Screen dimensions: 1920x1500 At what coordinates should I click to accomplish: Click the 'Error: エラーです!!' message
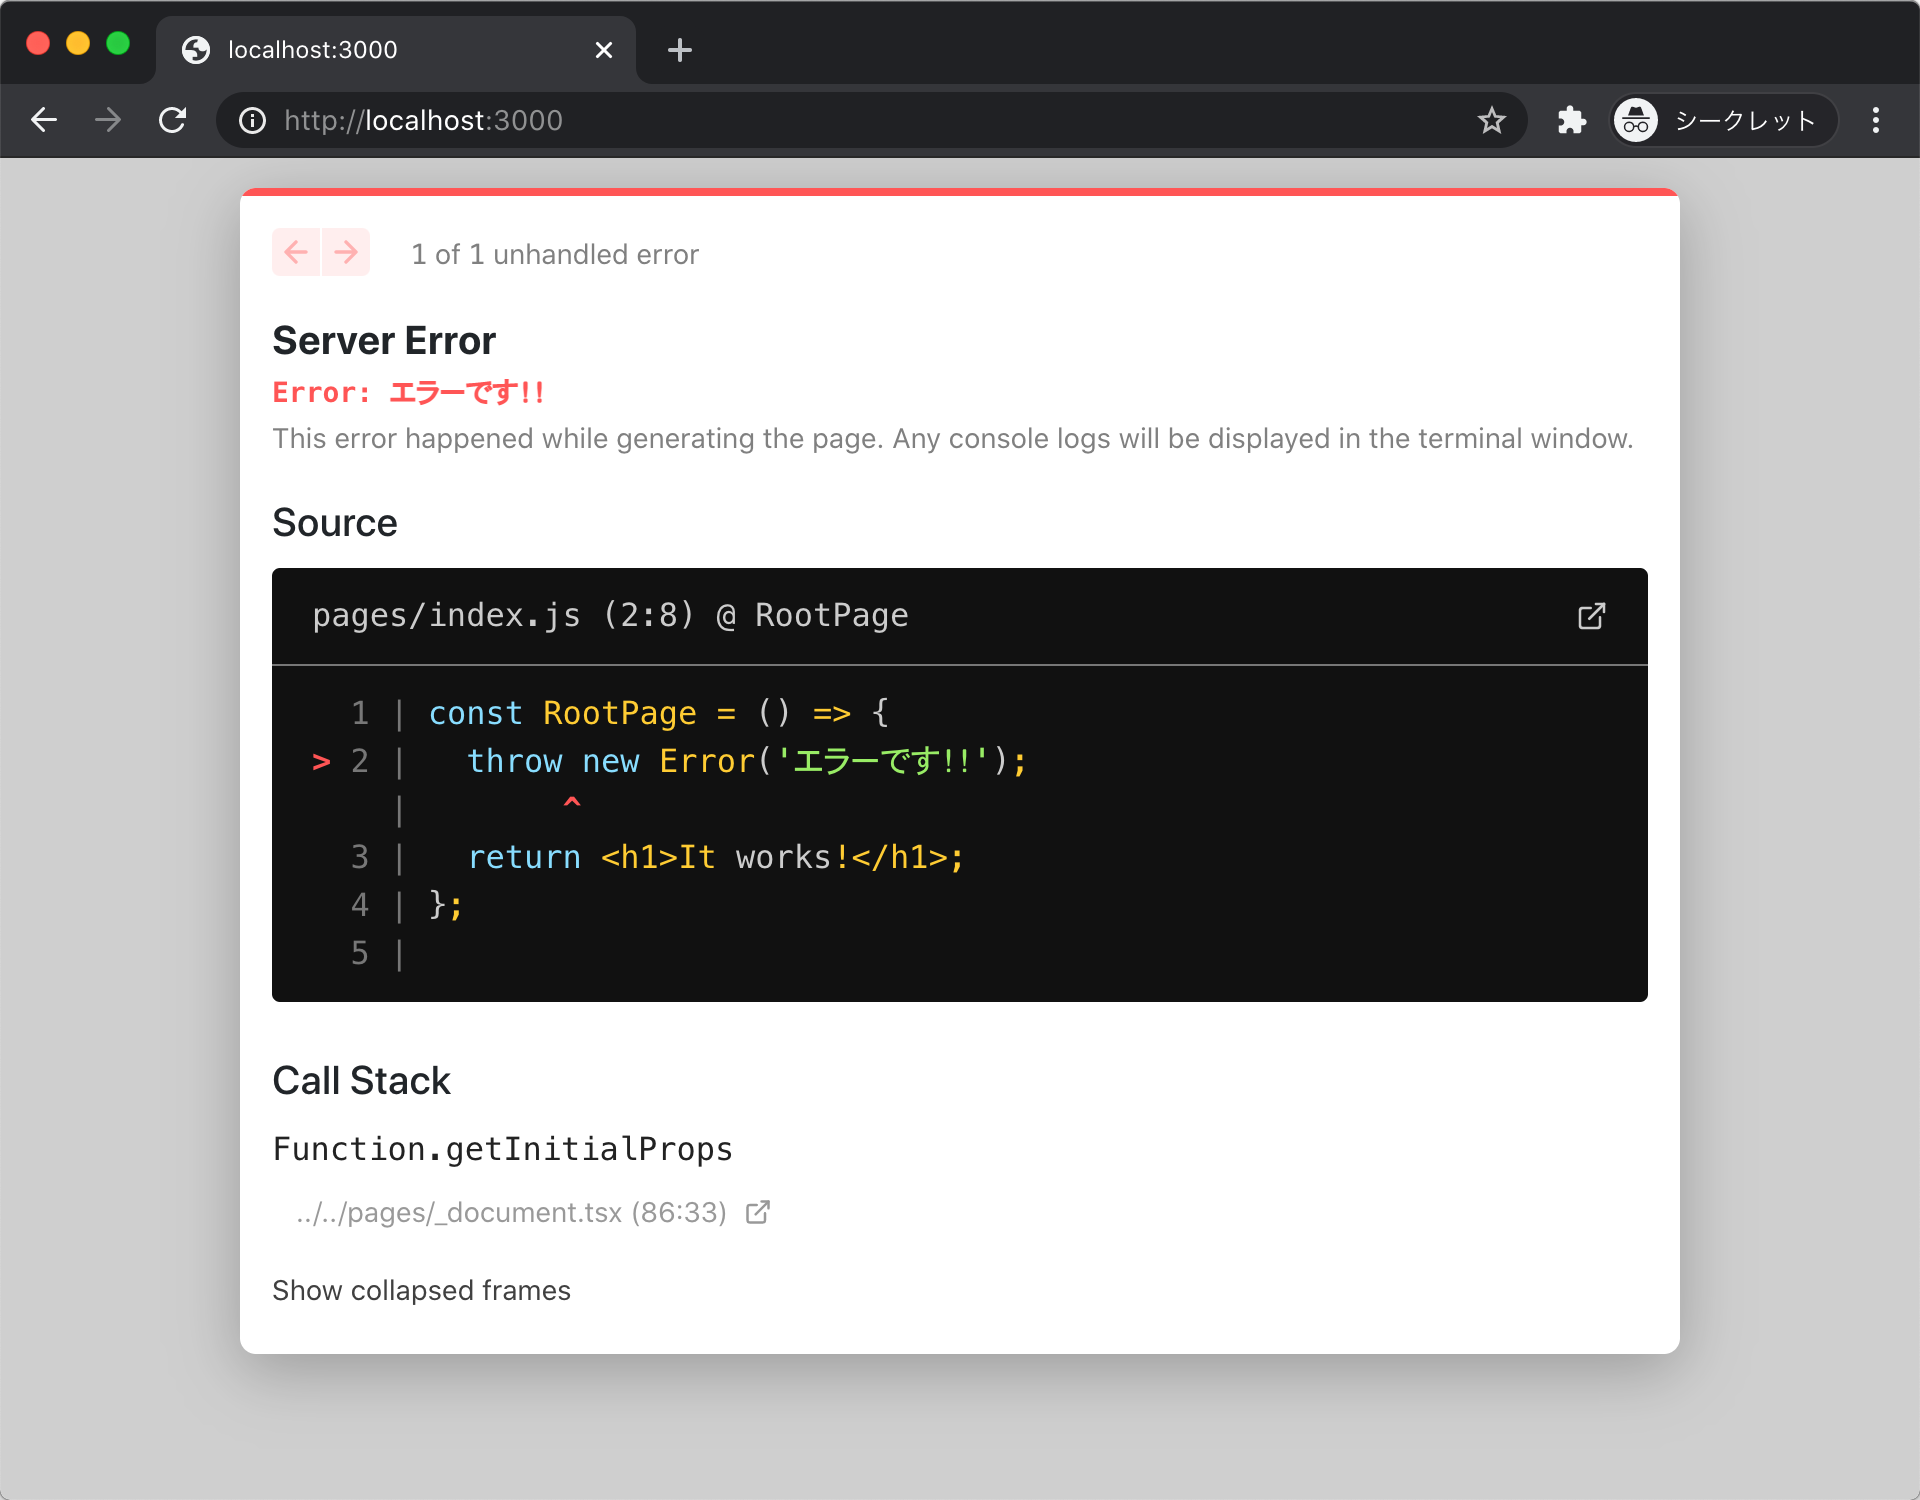[408, 393]
